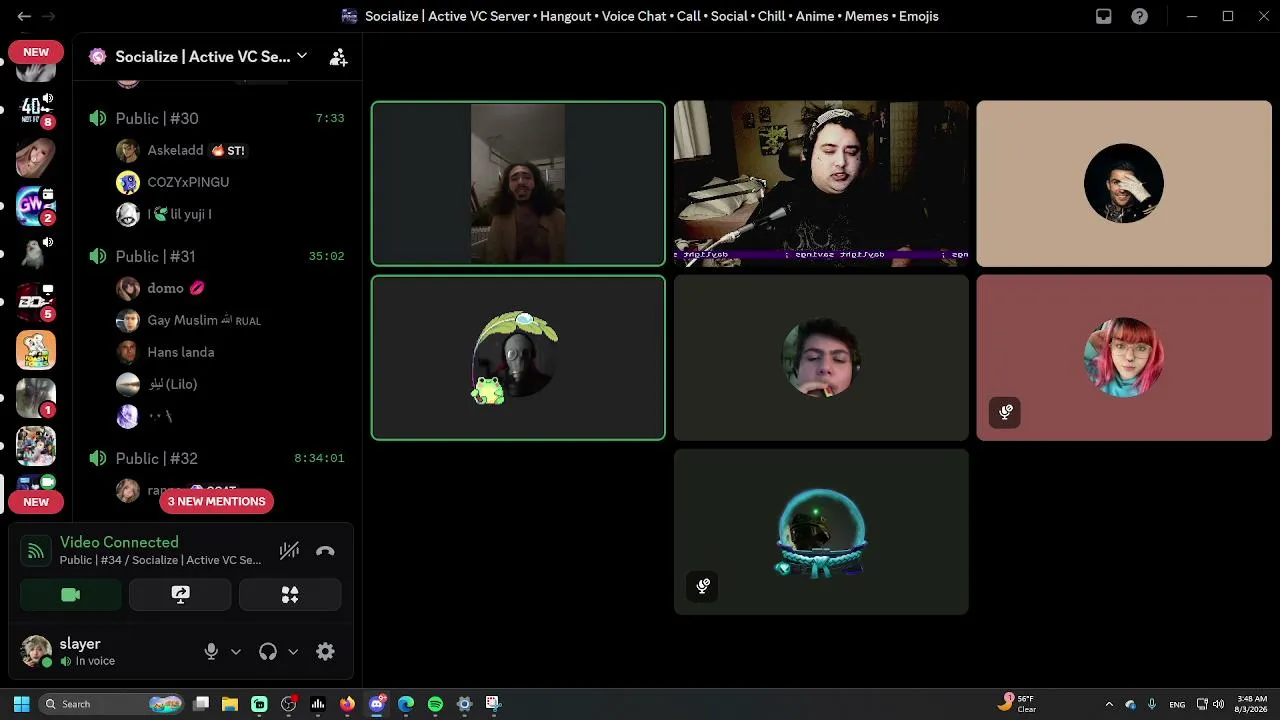Jump to the 3 New Mentions
This screenshot has width=1280, height=720.
pos(216,501)
